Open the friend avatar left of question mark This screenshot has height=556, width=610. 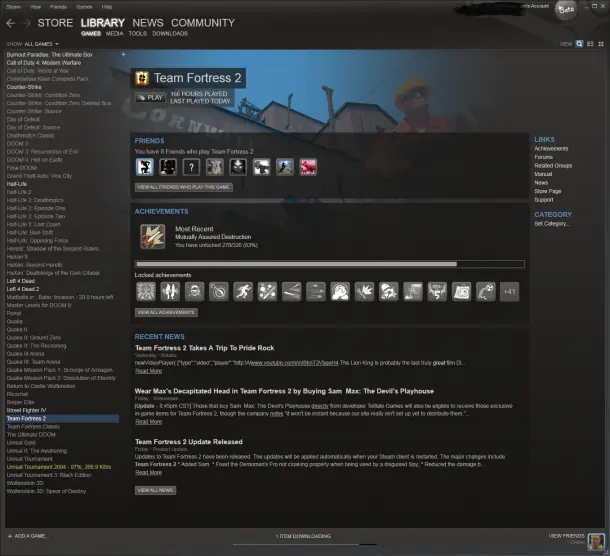[x=168, y=167]
